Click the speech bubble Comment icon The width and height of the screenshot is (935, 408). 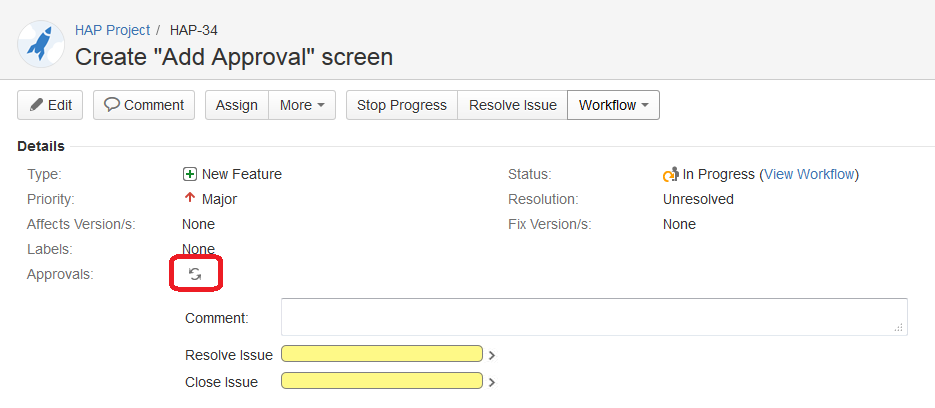[x=112, y=105]
